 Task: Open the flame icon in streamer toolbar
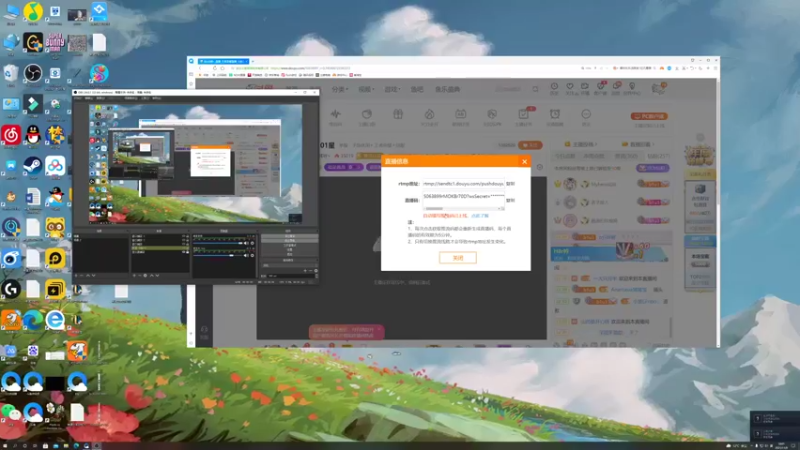click(429, 114)
